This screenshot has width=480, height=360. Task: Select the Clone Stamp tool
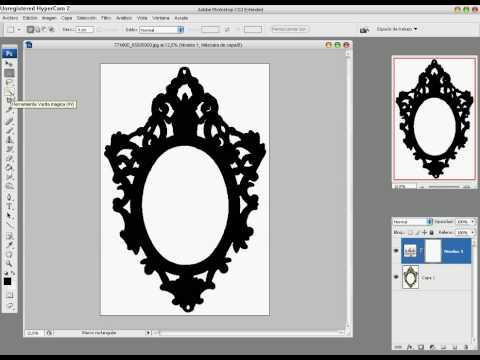tap(9, 140)
